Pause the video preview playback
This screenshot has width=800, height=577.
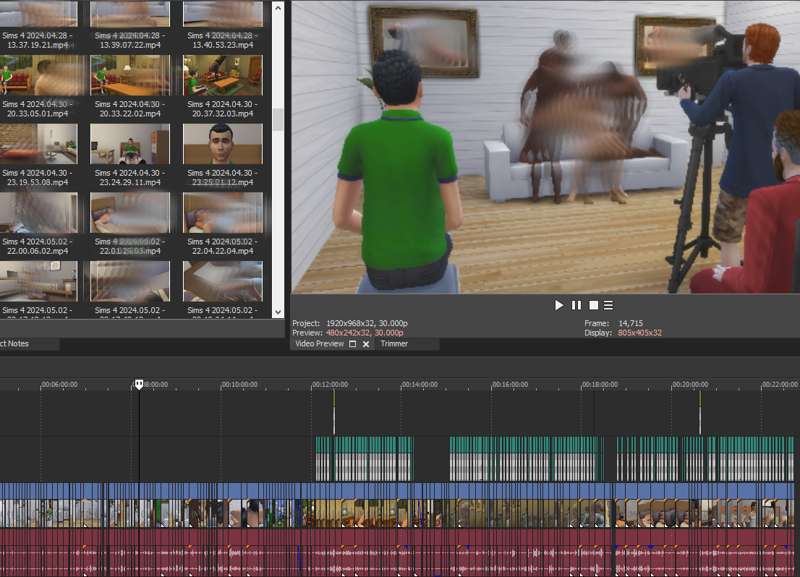[577, 305]
